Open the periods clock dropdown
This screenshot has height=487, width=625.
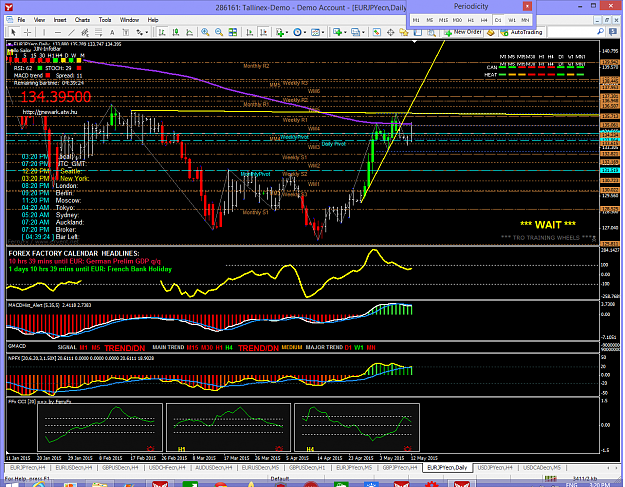299,32
